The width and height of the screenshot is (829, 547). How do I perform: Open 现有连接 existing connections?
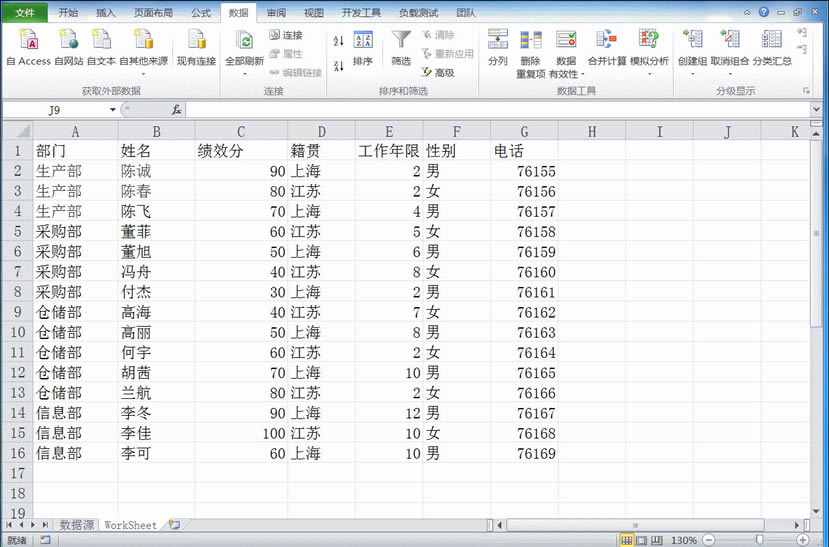point(196,48)
